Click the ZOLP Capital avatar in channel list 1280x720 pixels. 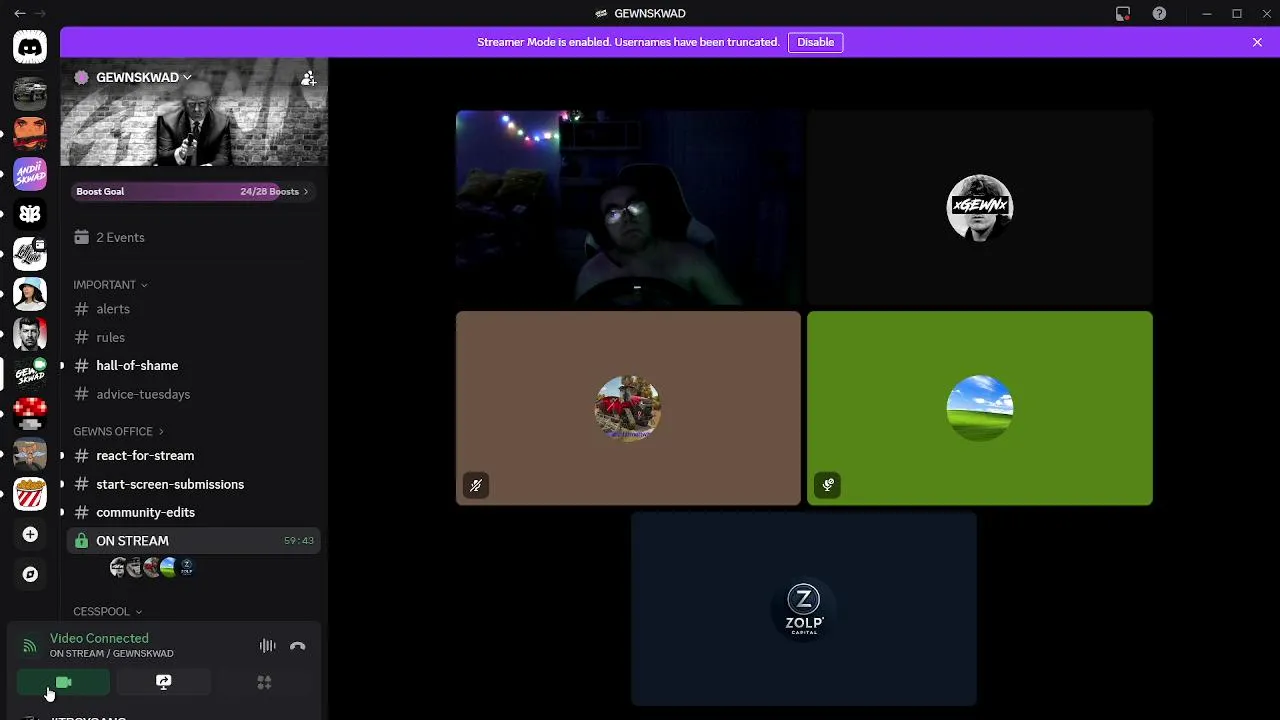(x=186, y=568)
